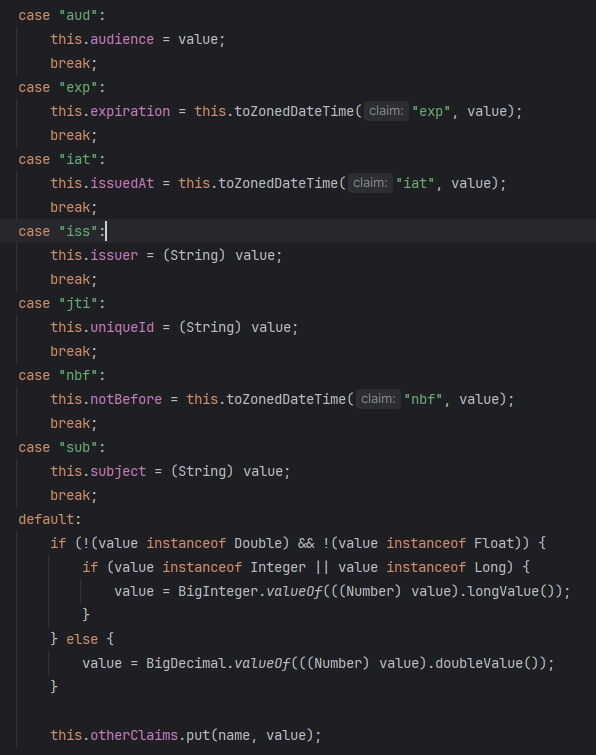
Task: Click the "aud" case string
Action: click(78, 15)
